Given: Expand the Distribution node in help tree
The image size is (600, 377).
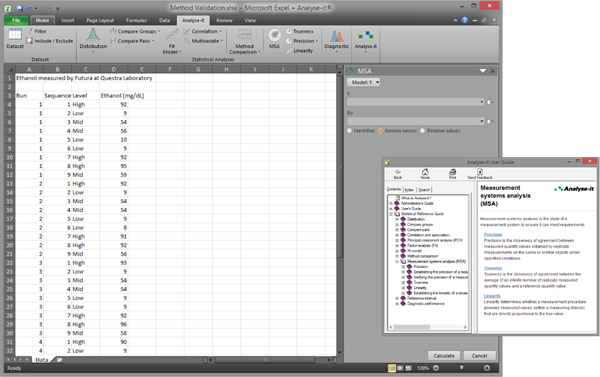Looking at the screenshot, I should tap(397, 219).
